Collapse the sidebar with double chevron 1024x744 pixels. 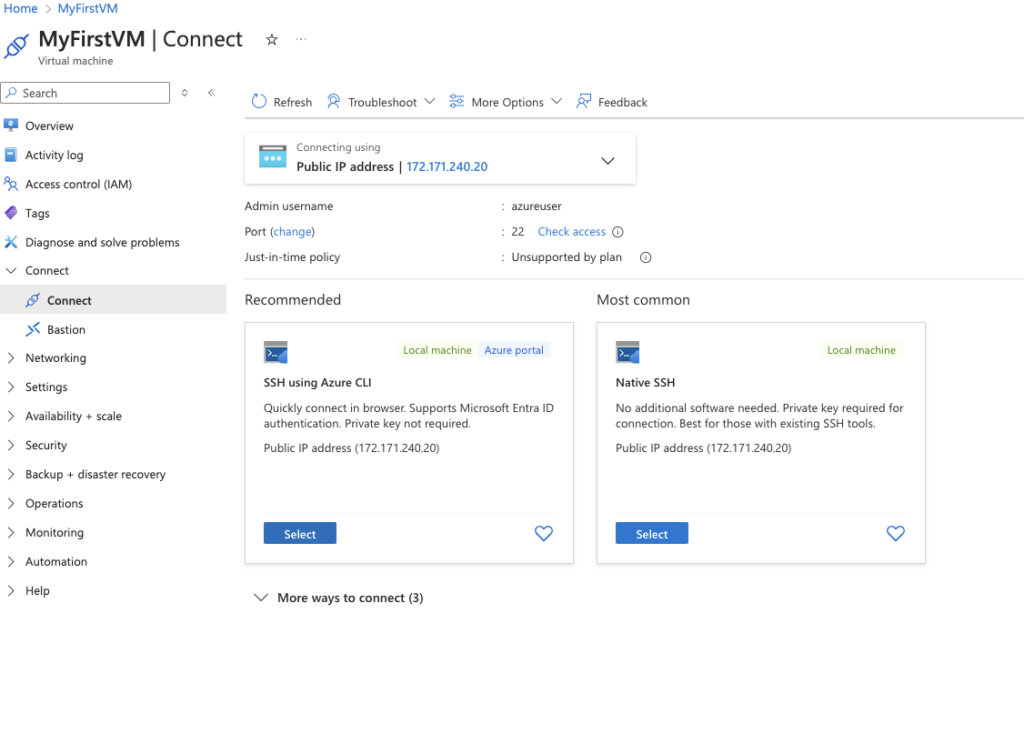coord(212,93)
